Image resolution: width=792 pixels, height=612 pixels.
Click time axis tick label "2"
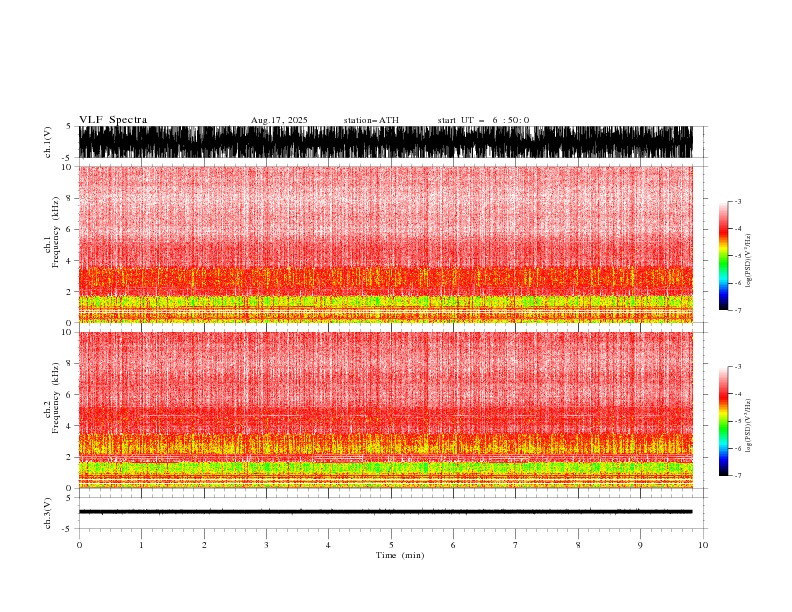tap(204, 545)
